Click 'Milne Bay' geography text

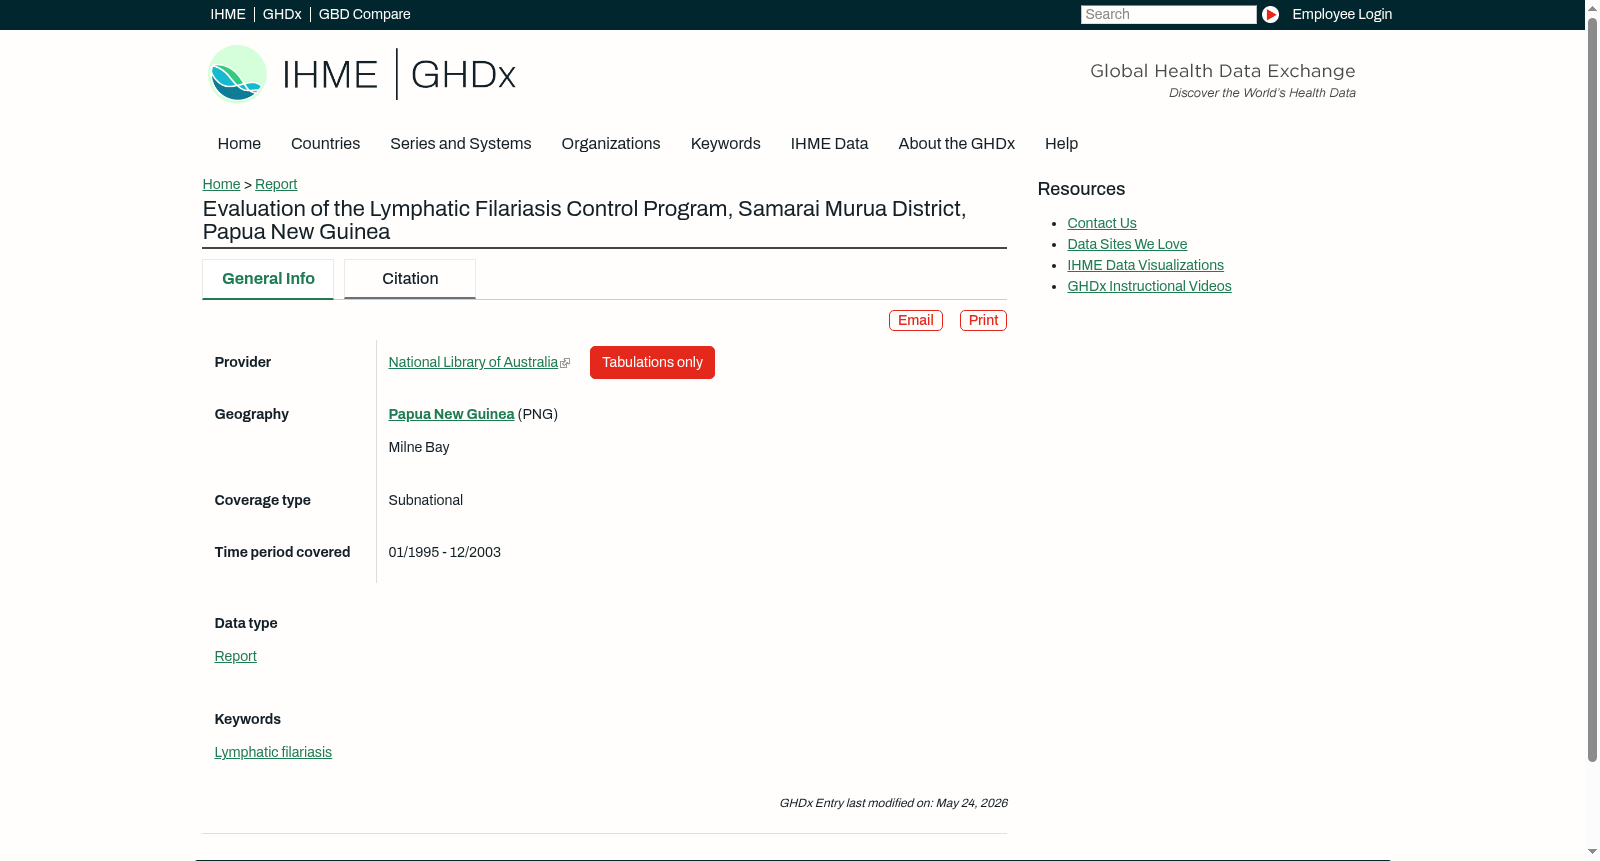click(419, 447)
